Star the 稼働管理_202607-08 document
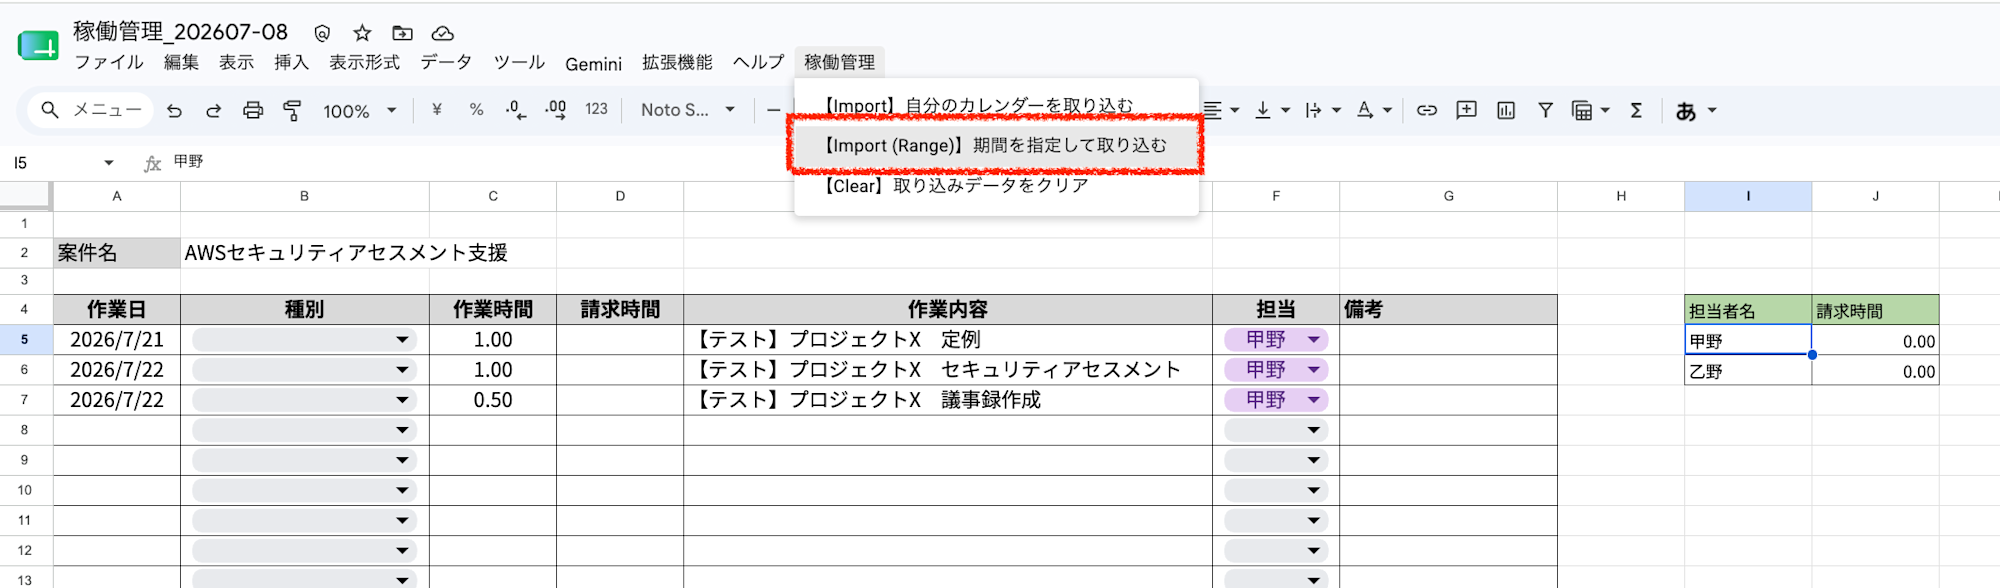Image resolution: width=2000 pixels, height=588 pixels. [x=362, y=33]
